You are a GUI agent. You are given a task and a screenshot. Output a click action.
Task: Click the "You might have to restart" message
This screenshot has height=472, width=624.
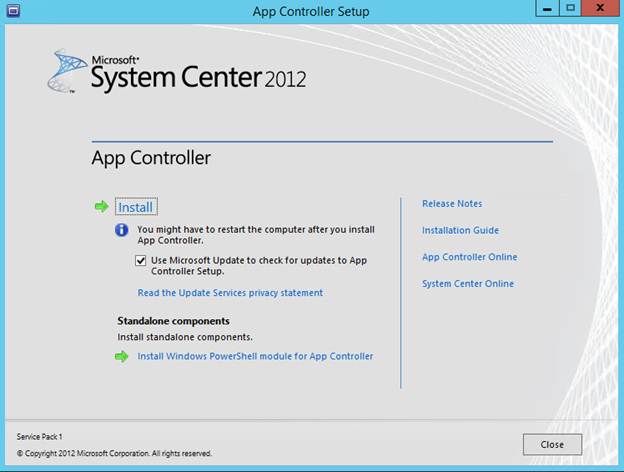tap(256, 235)
